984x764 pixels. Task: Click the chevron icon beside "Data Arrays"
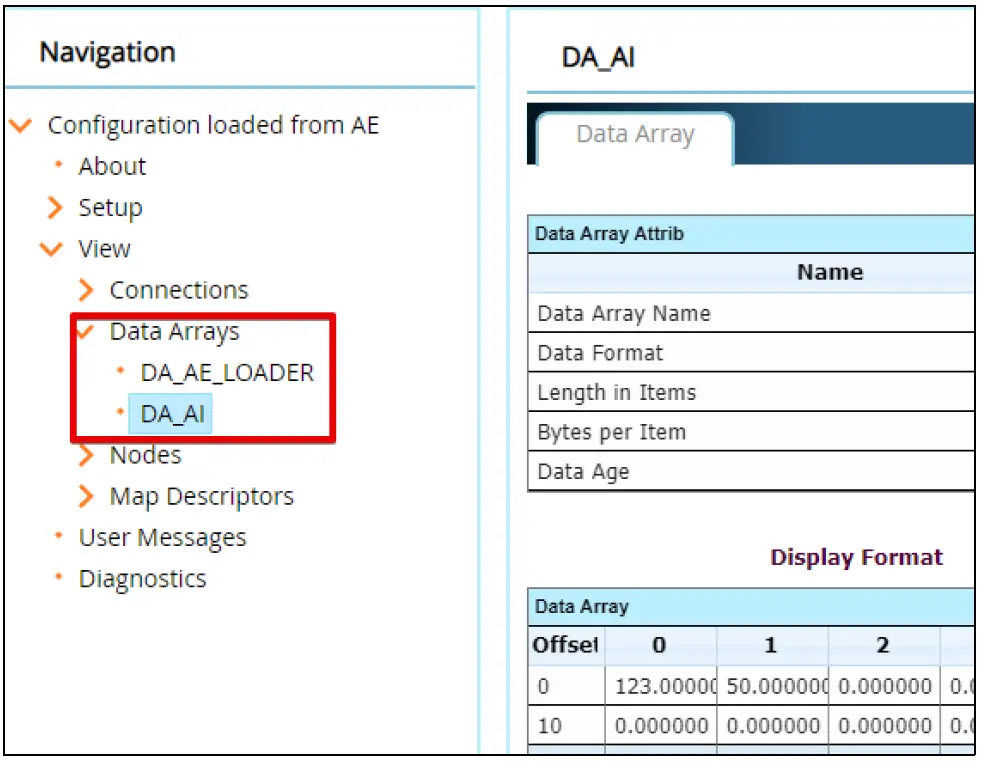click(88, 331)
